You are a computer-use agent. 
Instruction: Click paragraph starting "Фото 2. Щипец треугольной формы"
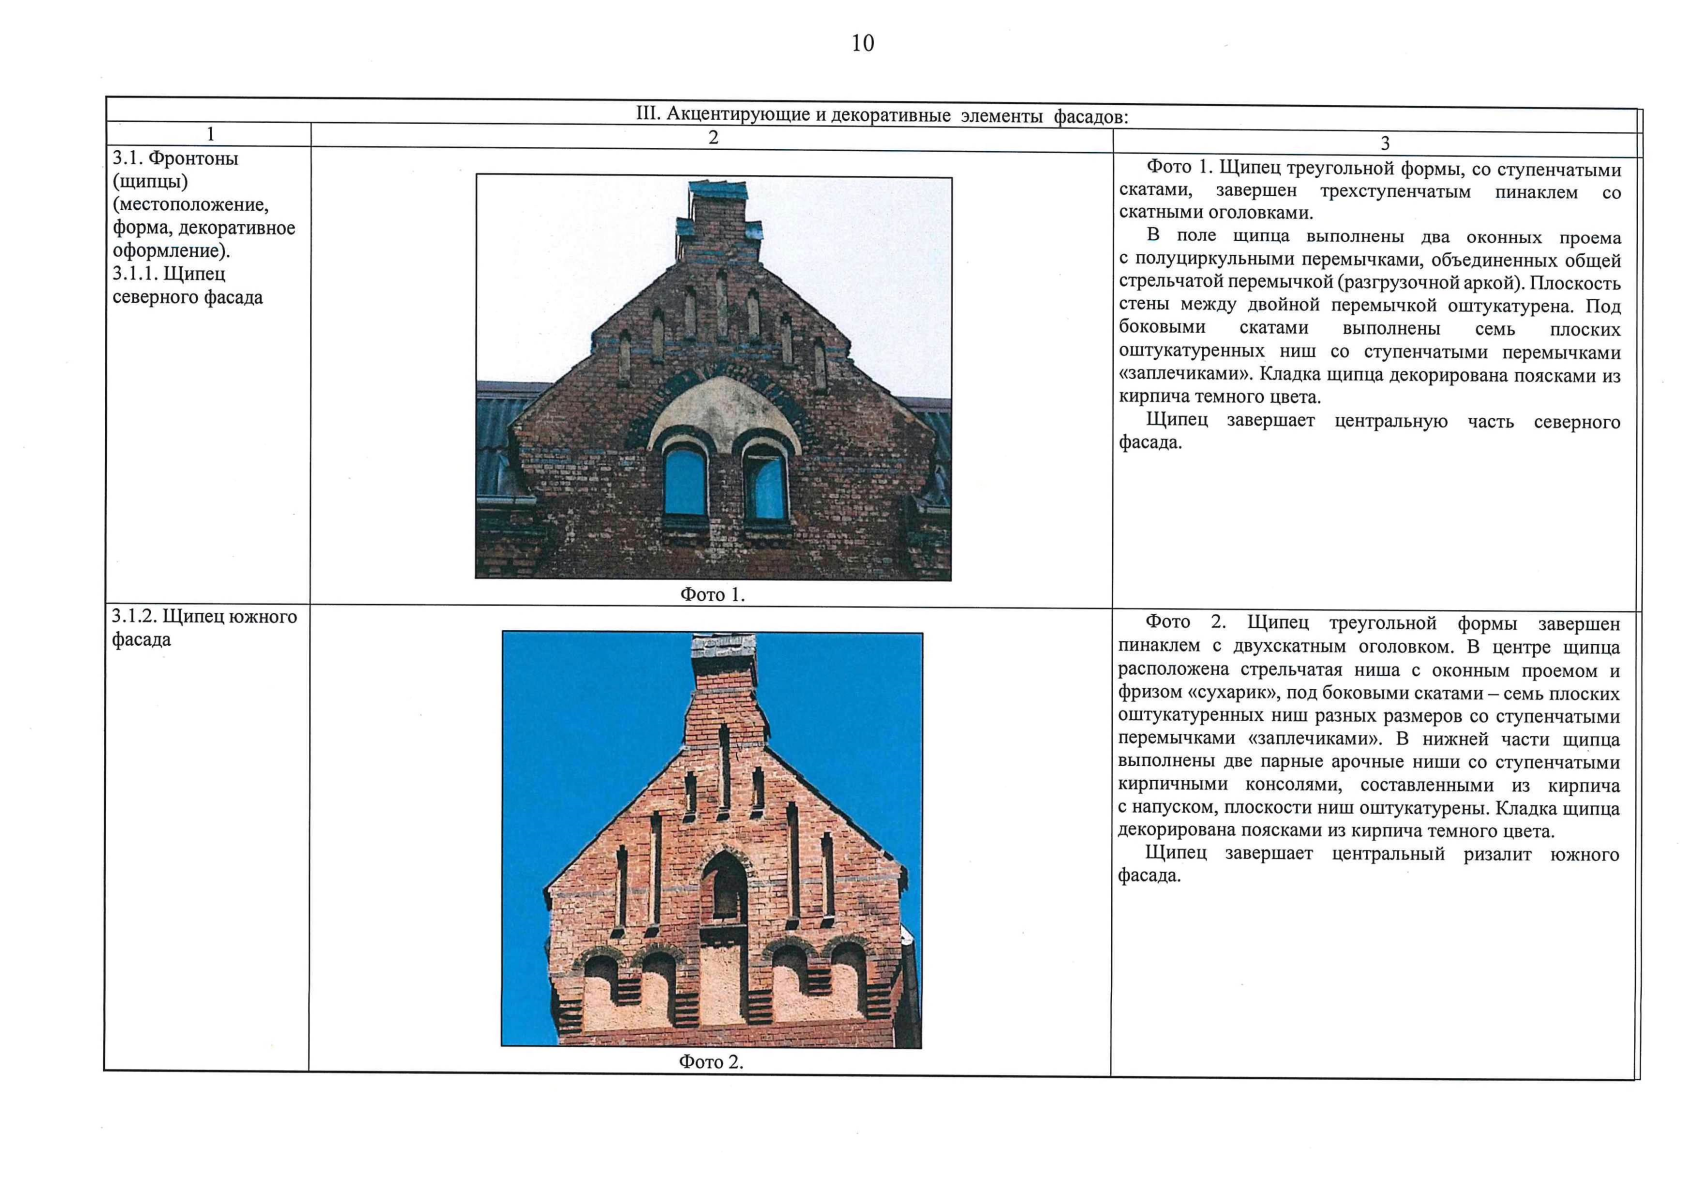coord(1368,727)
